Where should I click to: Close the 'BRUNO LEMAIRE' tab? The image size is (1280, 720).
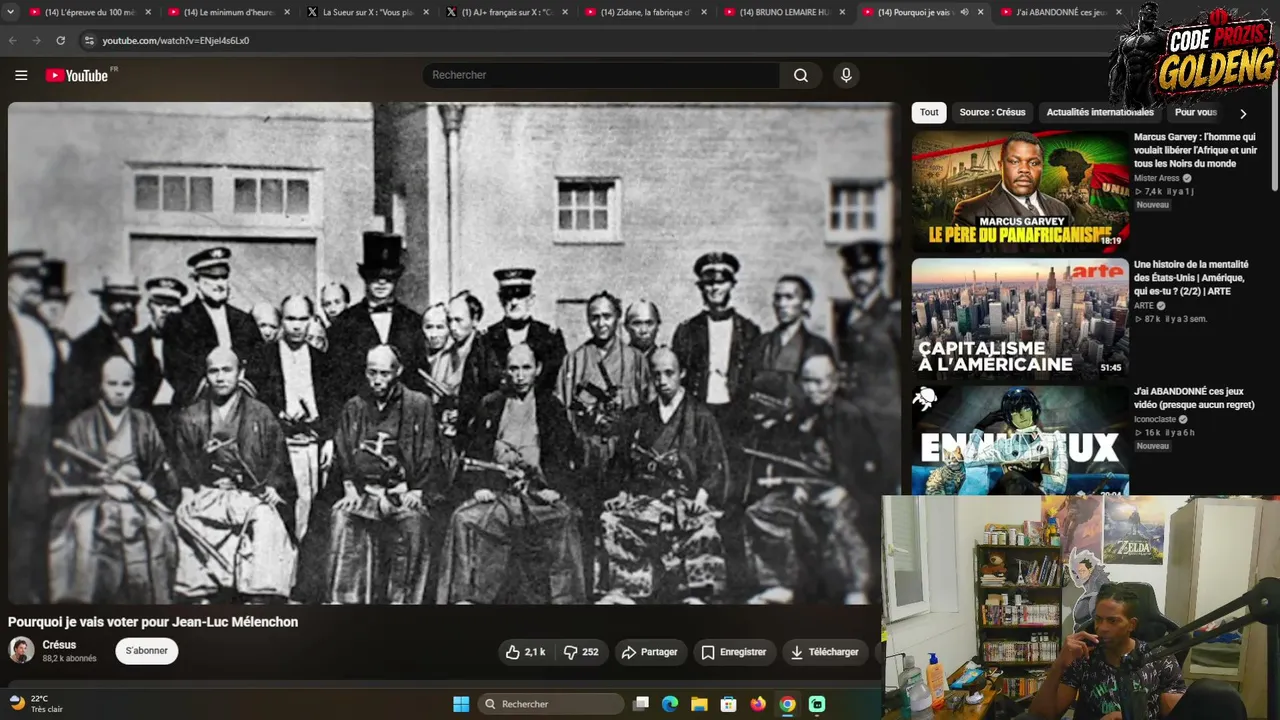point(842,12)
